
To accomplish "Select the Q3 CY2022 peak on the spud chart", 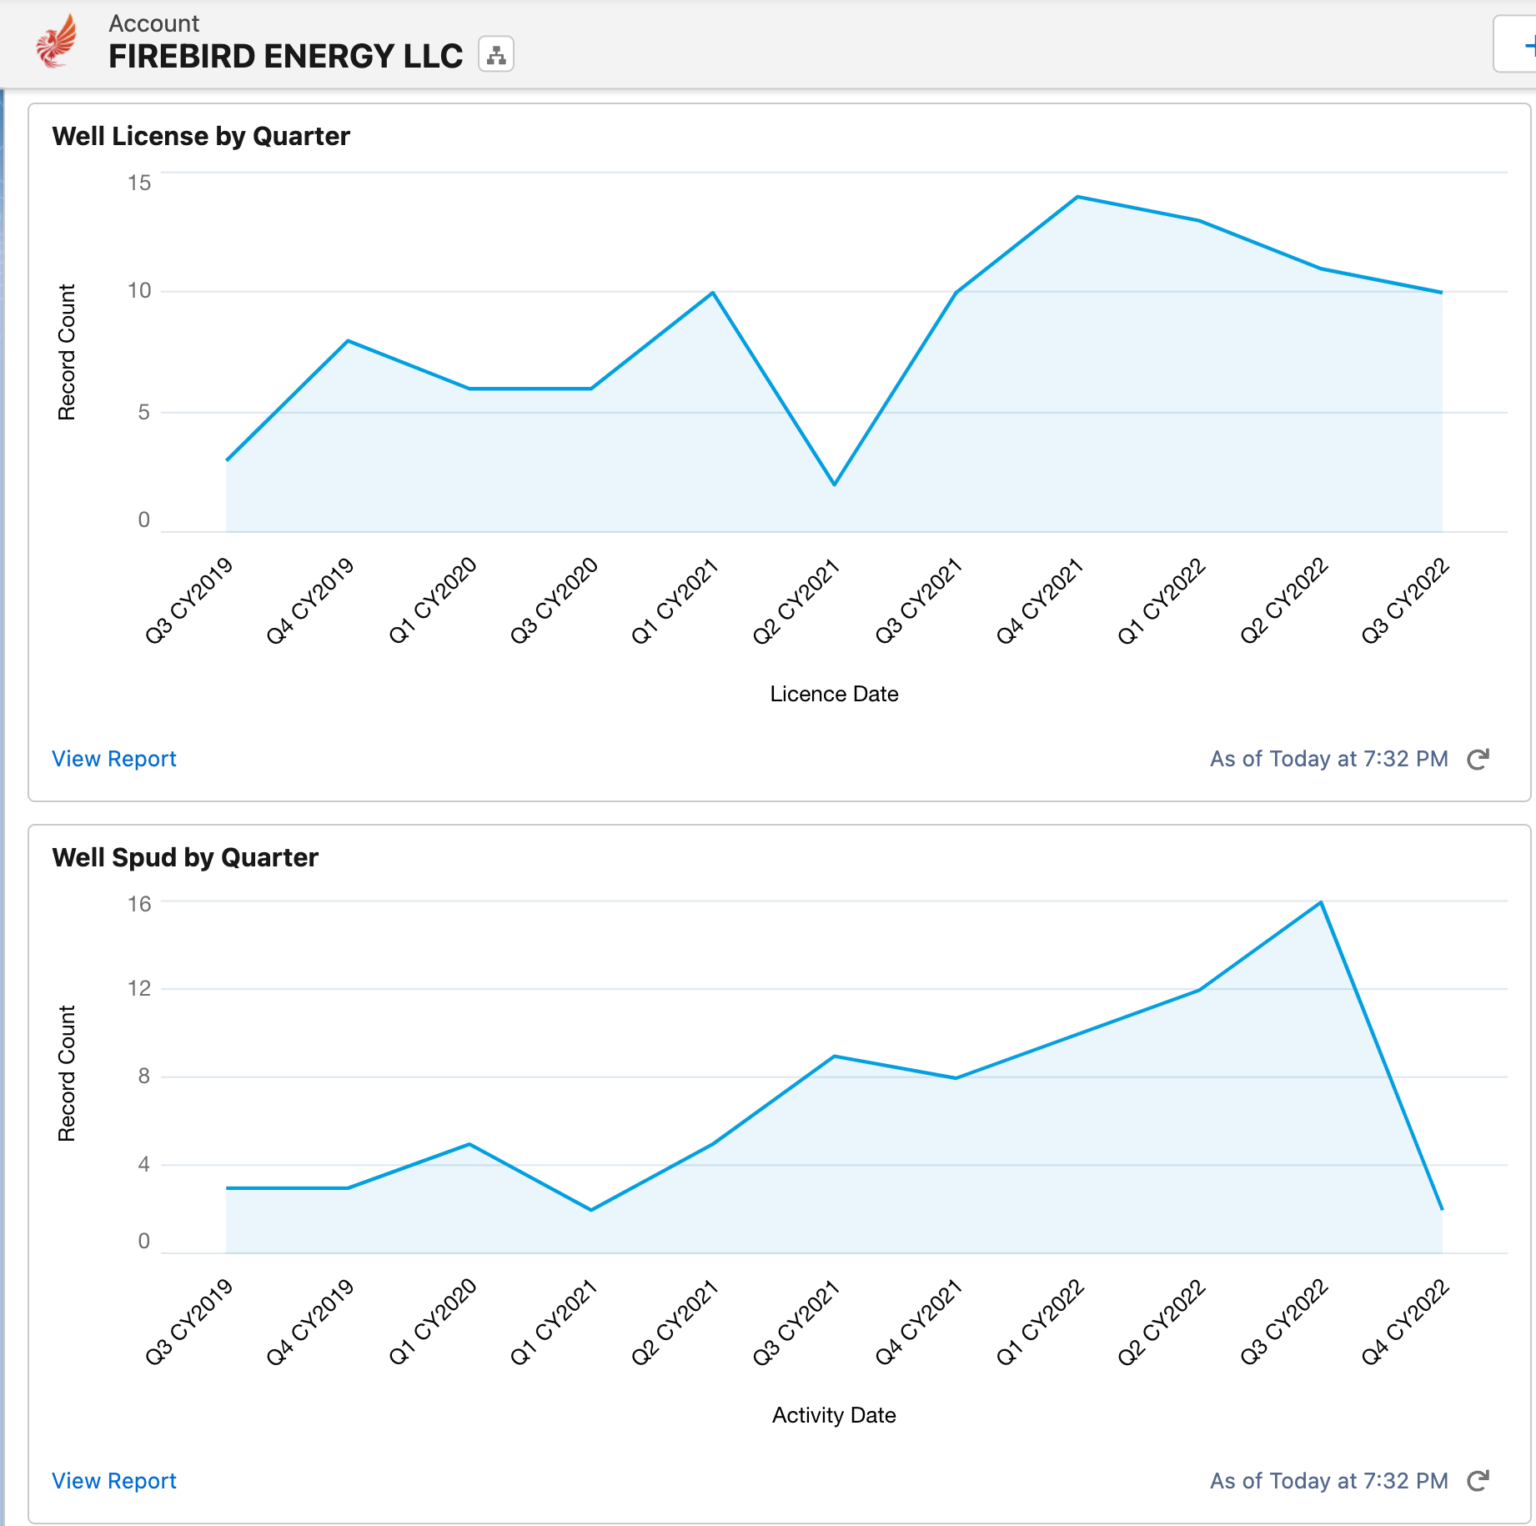I will coord(1319,902).
